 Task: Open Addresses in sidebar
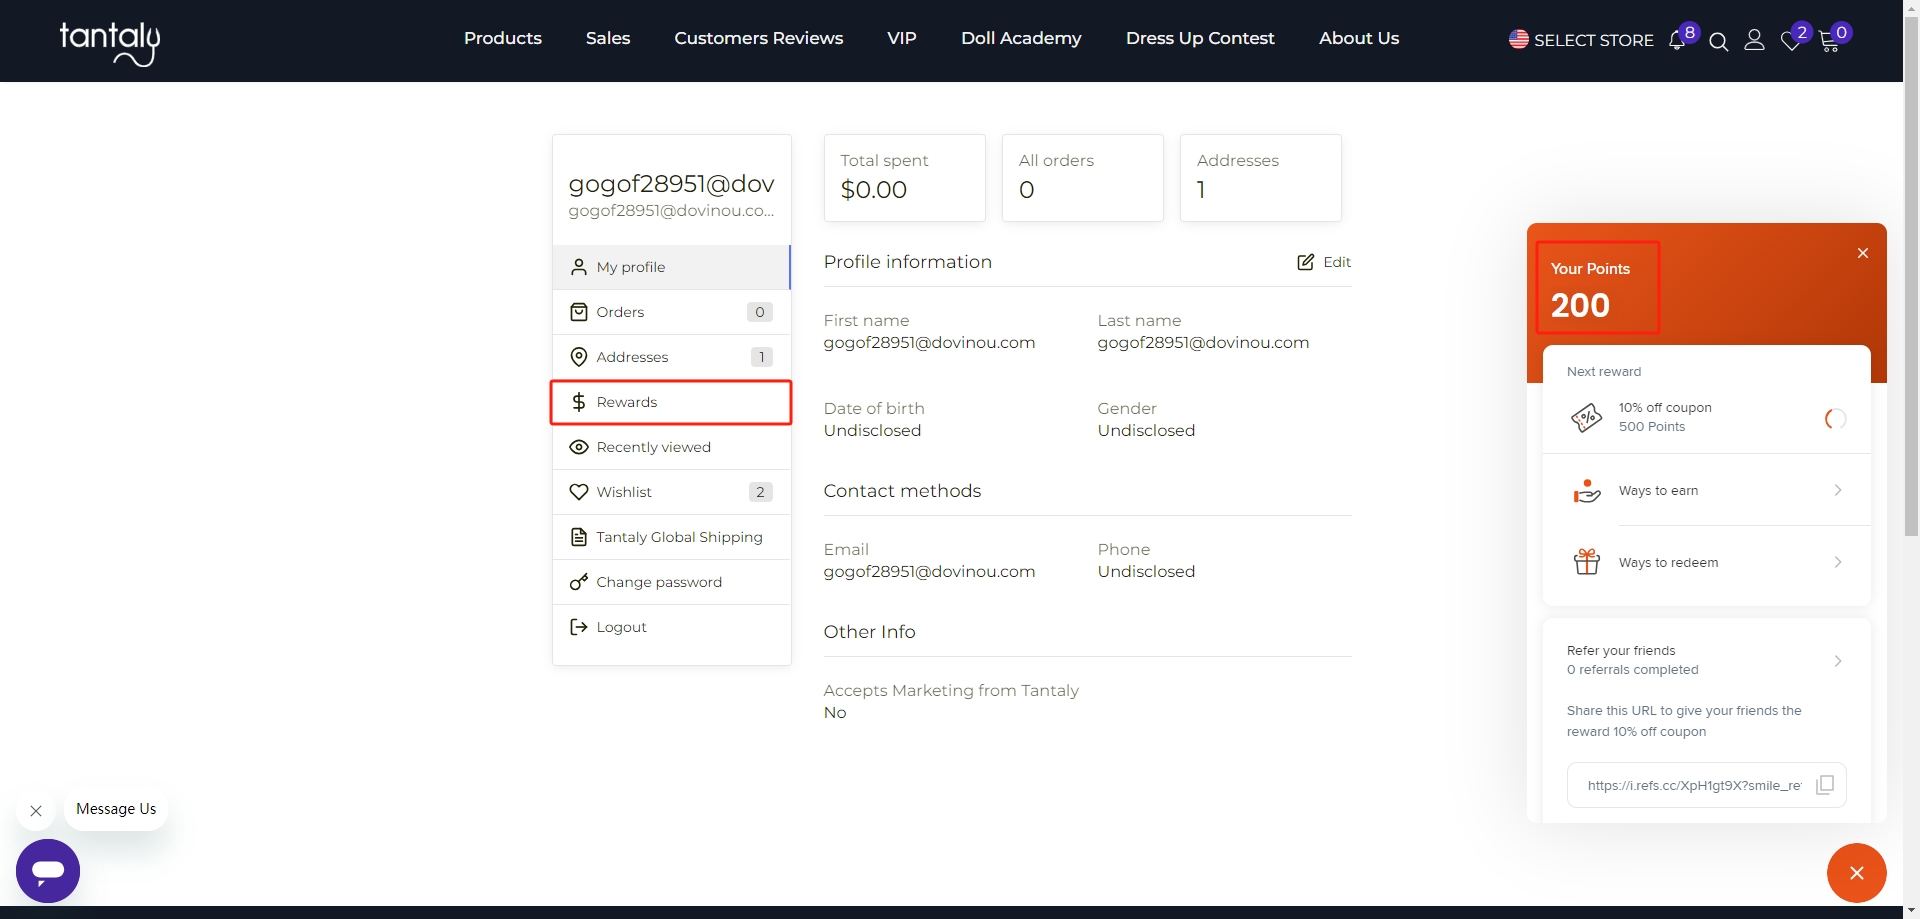pos(671,357)
